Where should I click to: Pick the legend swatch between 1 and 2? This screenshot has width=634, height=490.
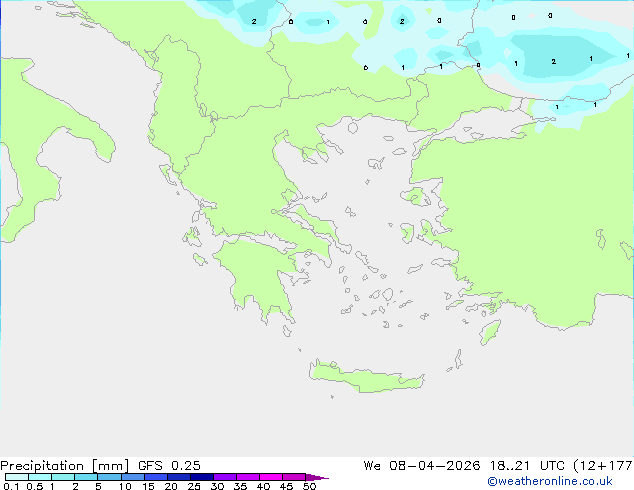click(63, 477)
